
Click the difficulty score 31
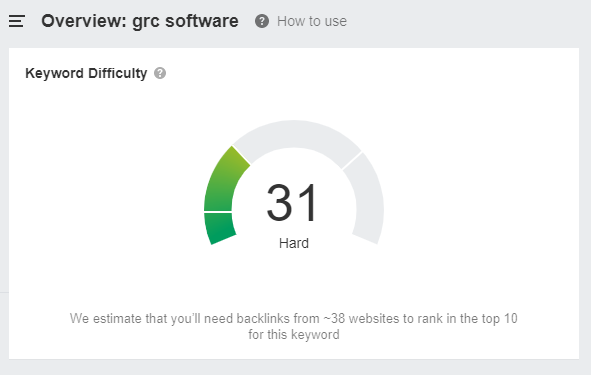(x=293, y=202)
